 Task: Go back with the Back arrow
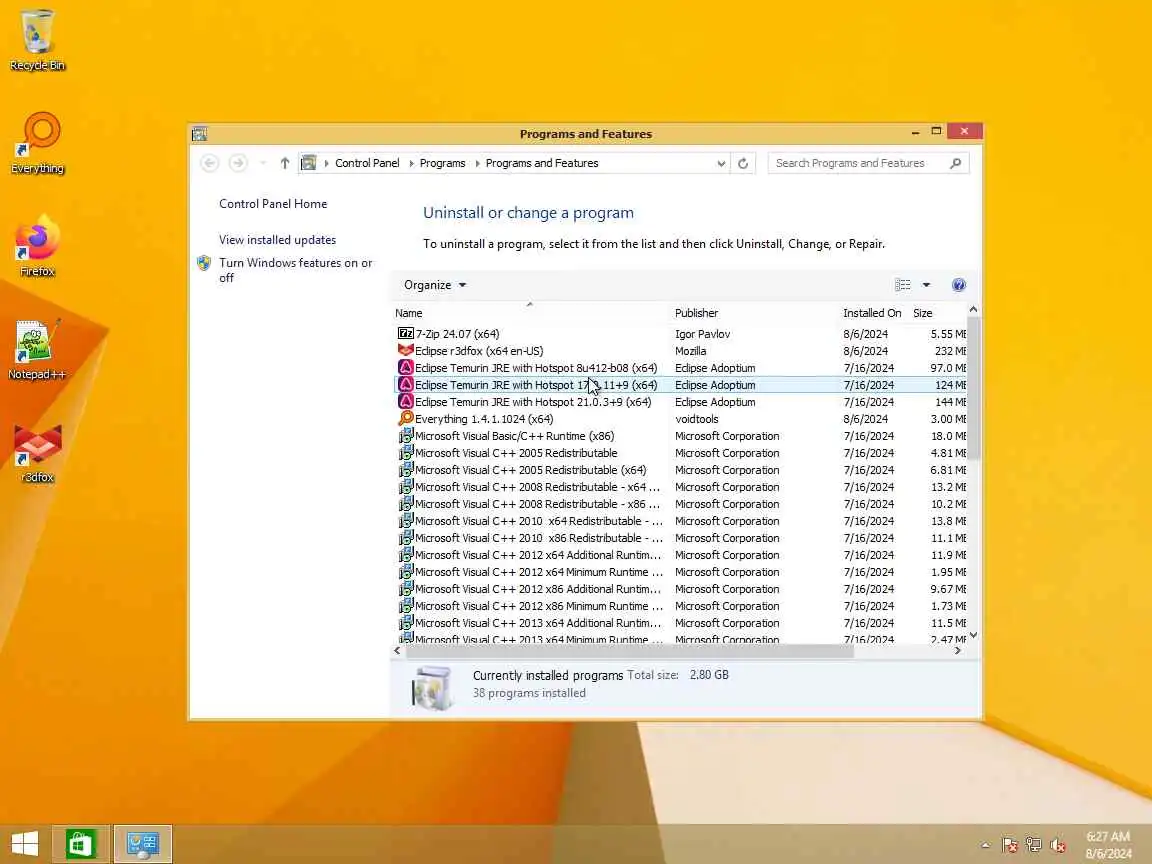pyautogui.click(x=209, y=163)
